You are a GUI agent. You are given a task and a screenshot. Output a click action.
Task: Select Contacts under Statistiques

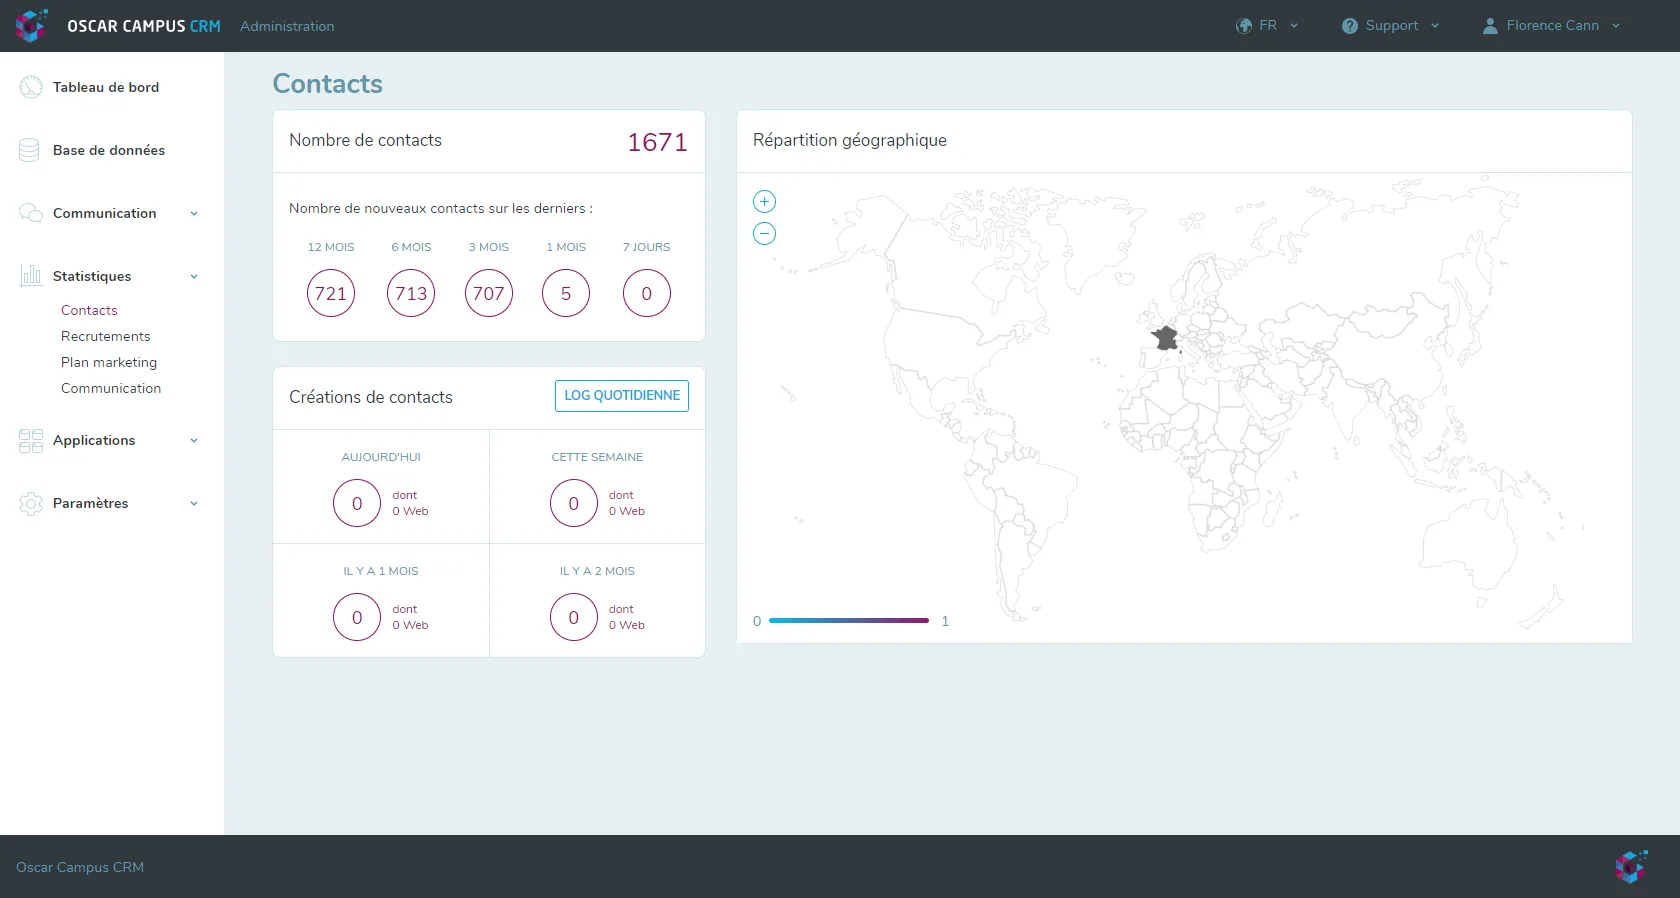pos(89,311)
